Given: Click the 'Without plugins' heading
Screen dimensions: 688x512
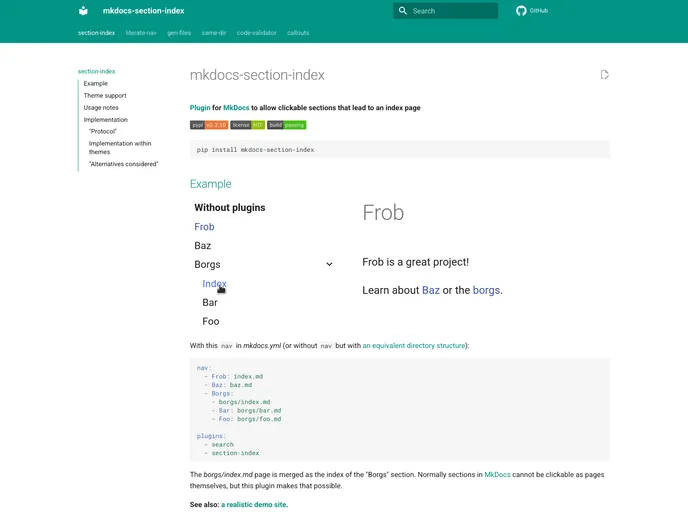Looking at the screenshot, I should click(x=230, y=208).
